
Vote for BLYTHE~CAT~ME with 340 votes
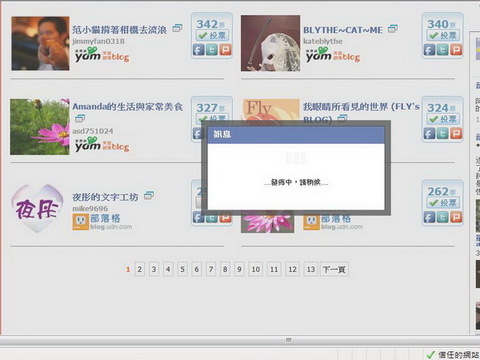(x=443, y=35)
